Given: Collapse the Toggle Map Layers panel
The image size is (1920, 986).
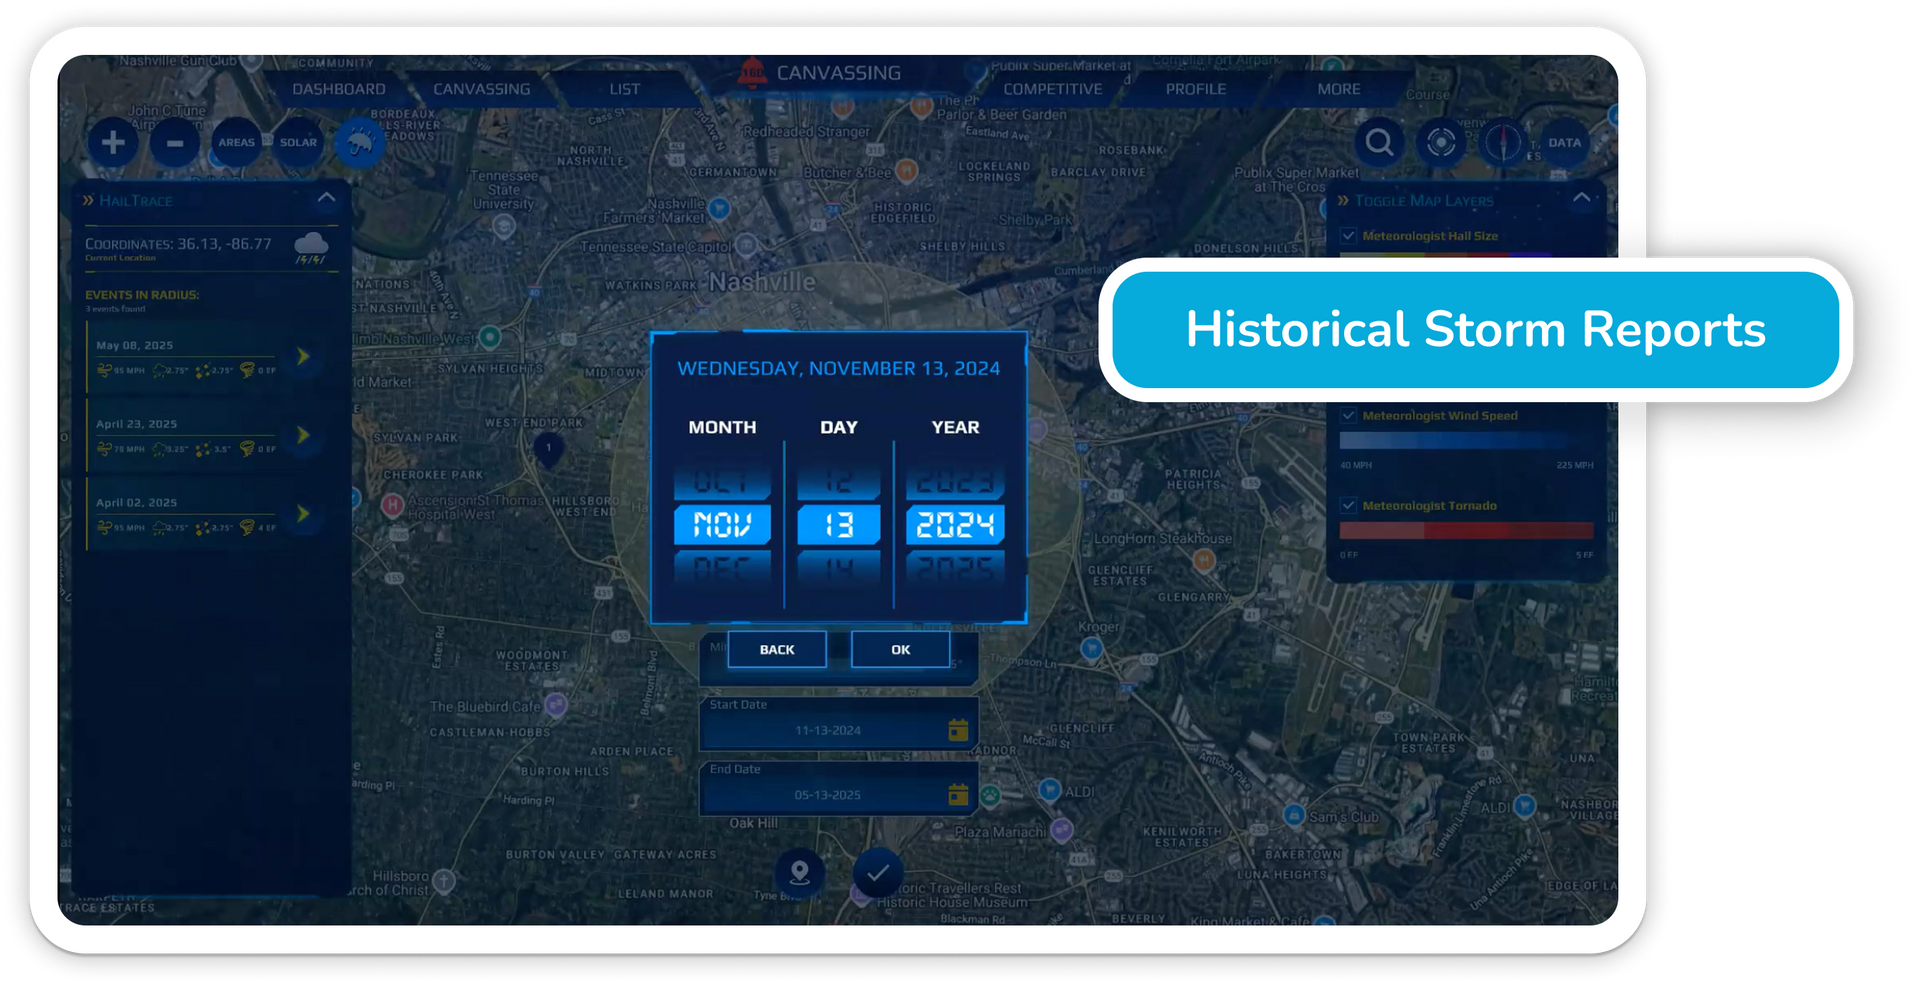Looking at the screenshot, I should [1581, 198].
